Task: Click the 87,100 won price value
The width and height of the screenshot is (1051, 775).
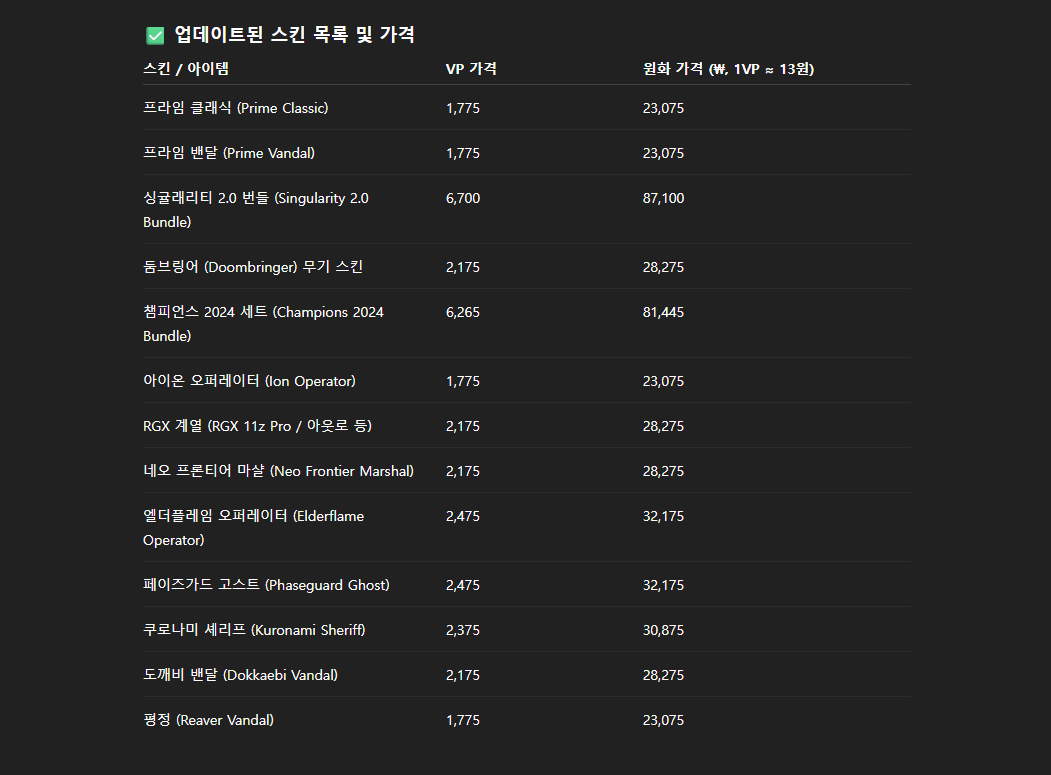Action: tap(663, 198)
